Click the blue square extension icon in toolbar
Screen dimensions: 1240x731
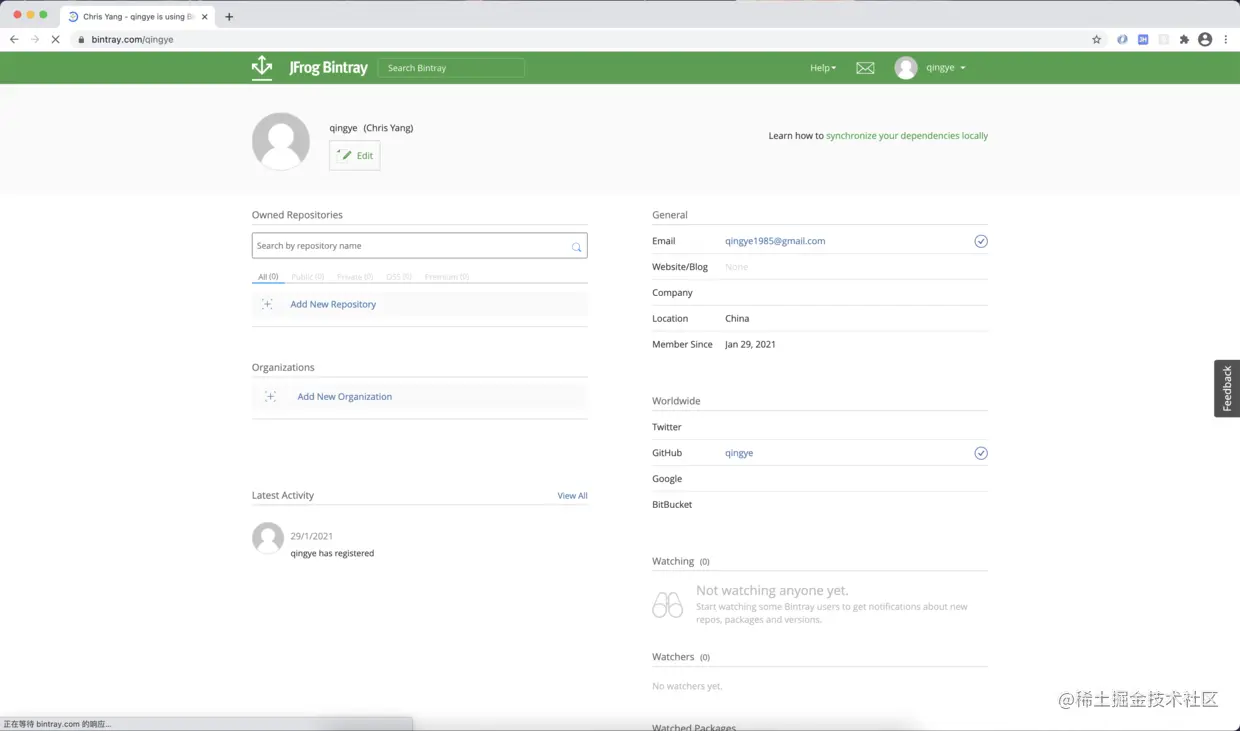pyautogui.click(x=1143, y=40)
